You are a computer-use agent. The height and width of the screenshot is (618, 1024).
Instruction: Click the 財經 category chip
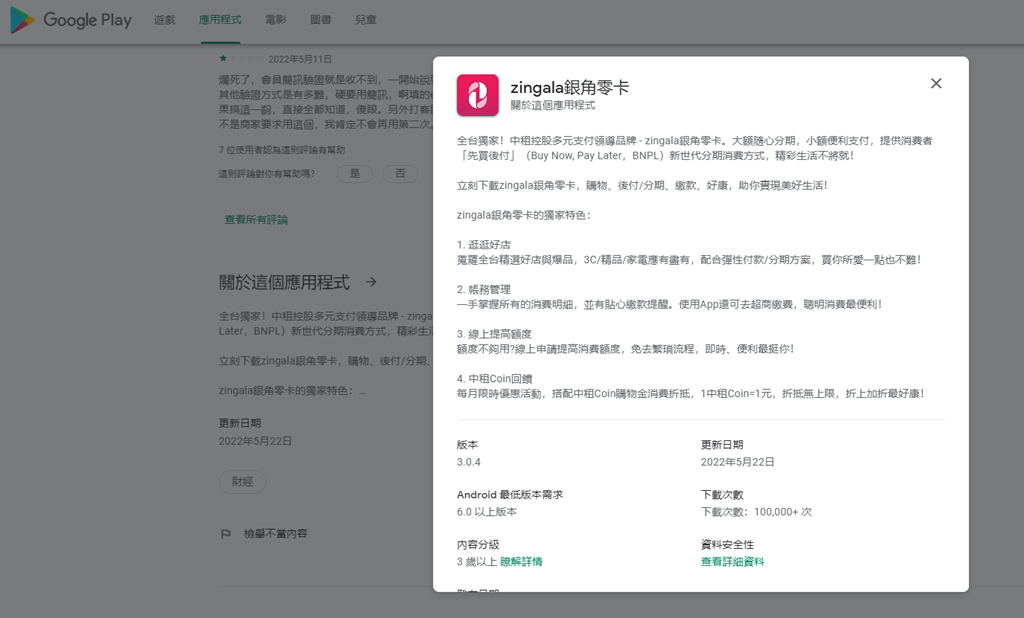tap(242, 481)
